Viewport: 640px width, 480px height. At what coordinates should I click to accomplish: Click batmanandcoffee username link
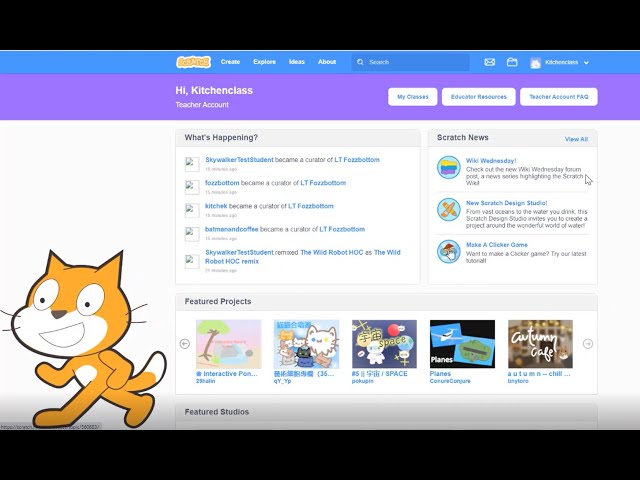(231, 229)
